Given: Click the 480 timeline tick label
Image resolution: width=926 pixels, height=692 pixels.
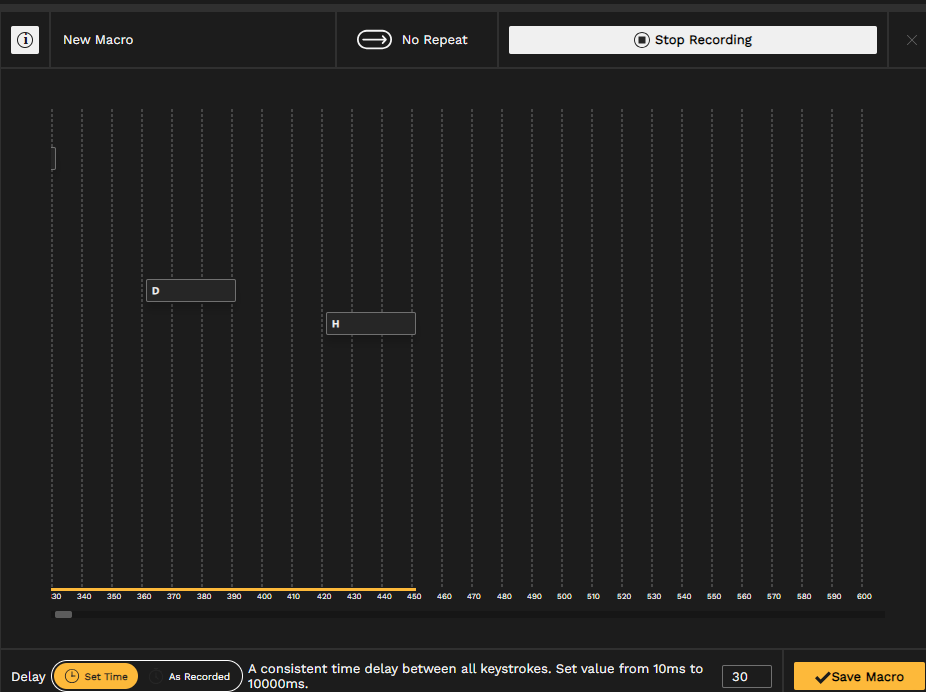Looking at the screenshot, I should click(504, 596).
